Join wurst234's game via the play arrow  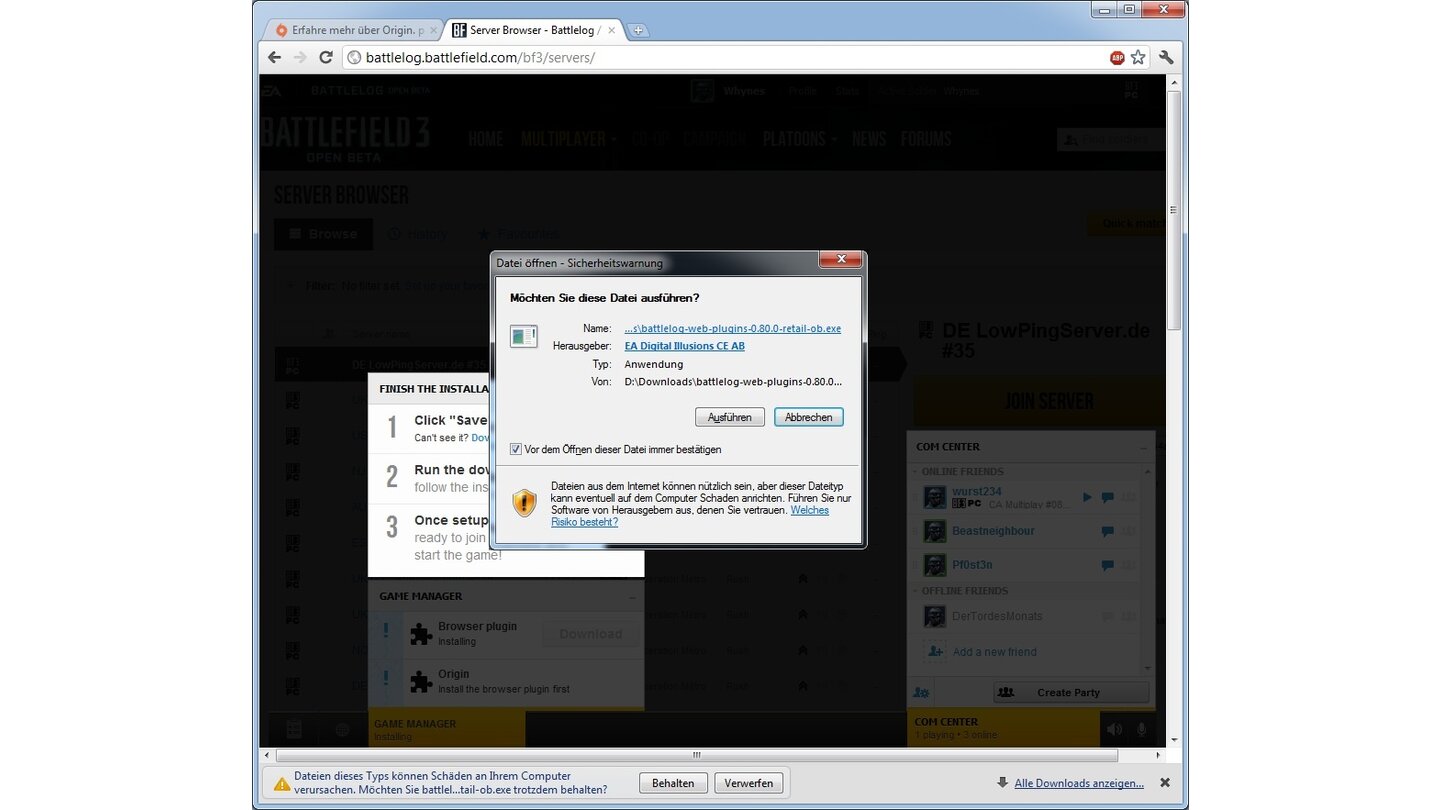1088,497
